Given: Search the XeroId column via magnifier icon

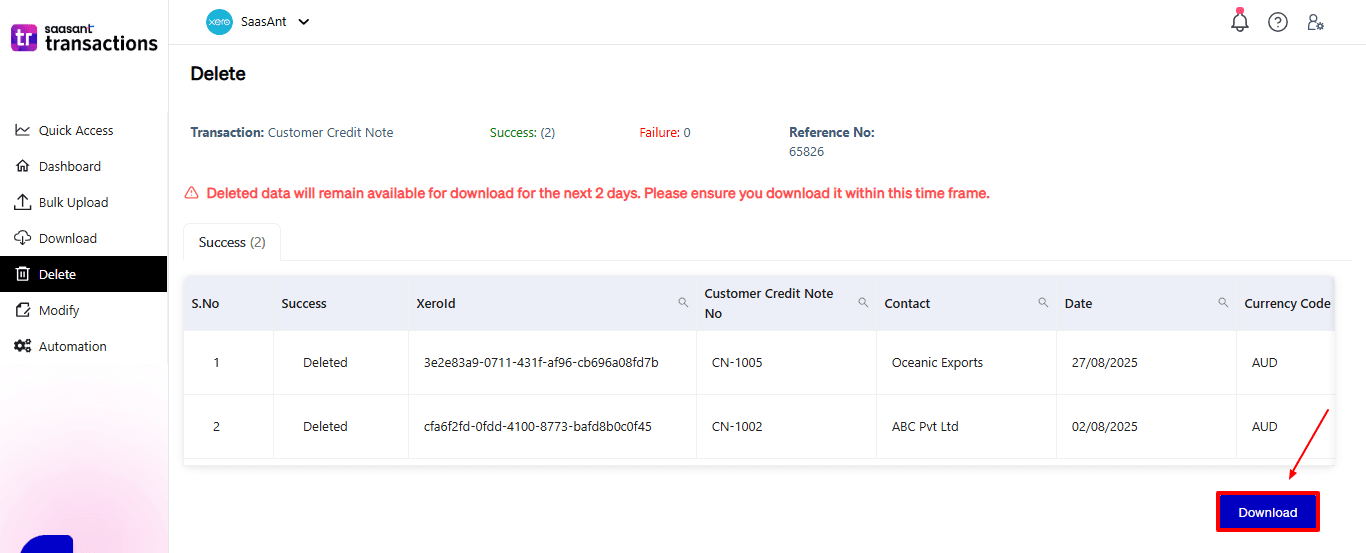Looking at the screenshot, I should tap(683, 302).
